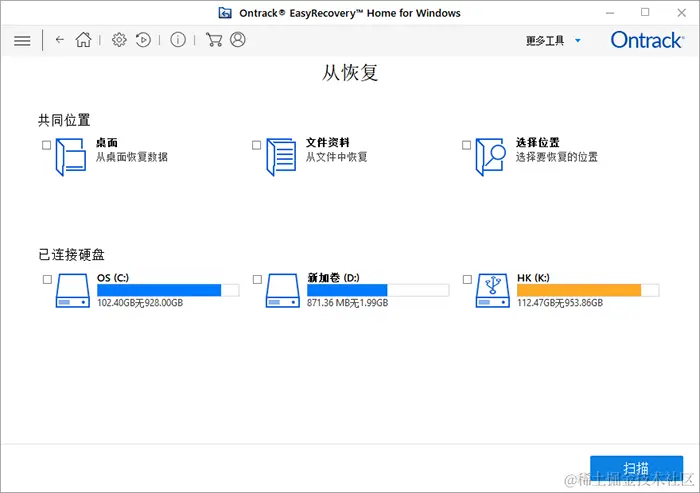This screenshot has width=700, height=493.
Task: Click the 文件资料 label
Action: 327,143
